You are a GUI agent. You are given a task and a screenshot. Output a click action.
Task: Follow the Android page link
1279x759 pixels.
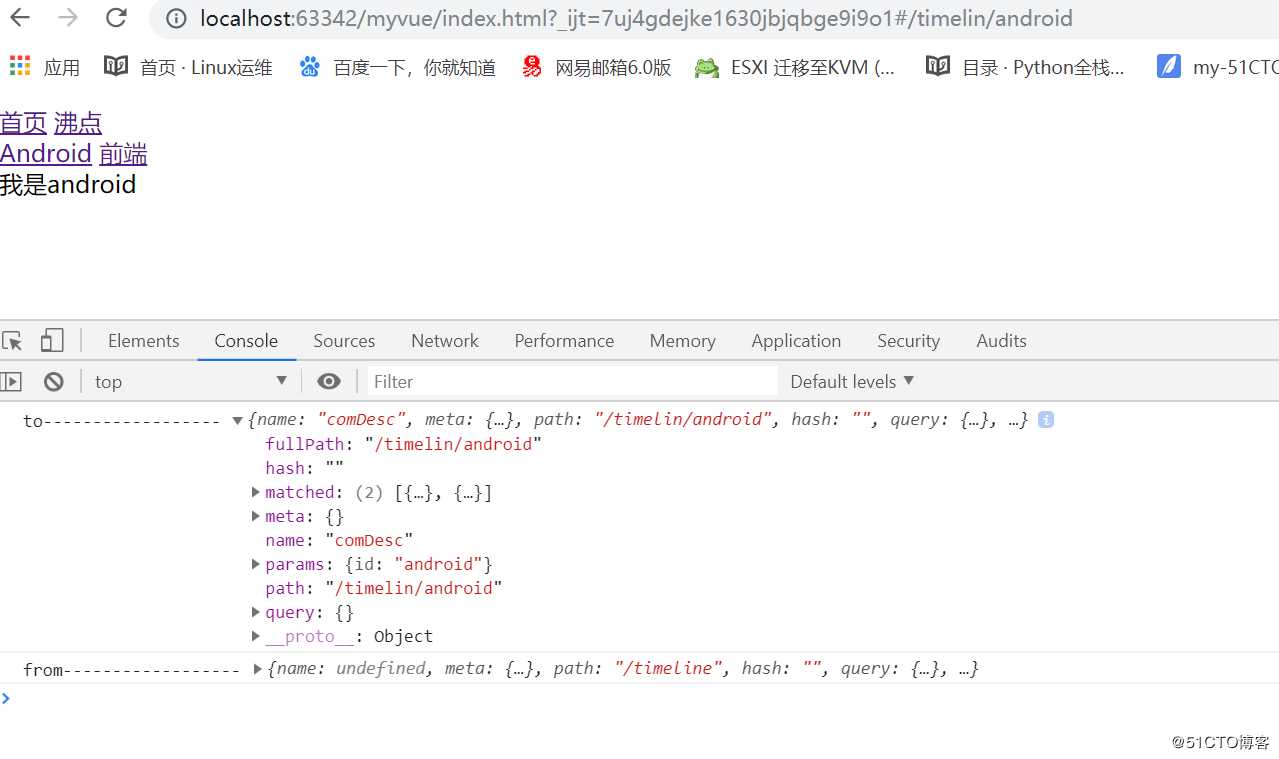(46, 153)
